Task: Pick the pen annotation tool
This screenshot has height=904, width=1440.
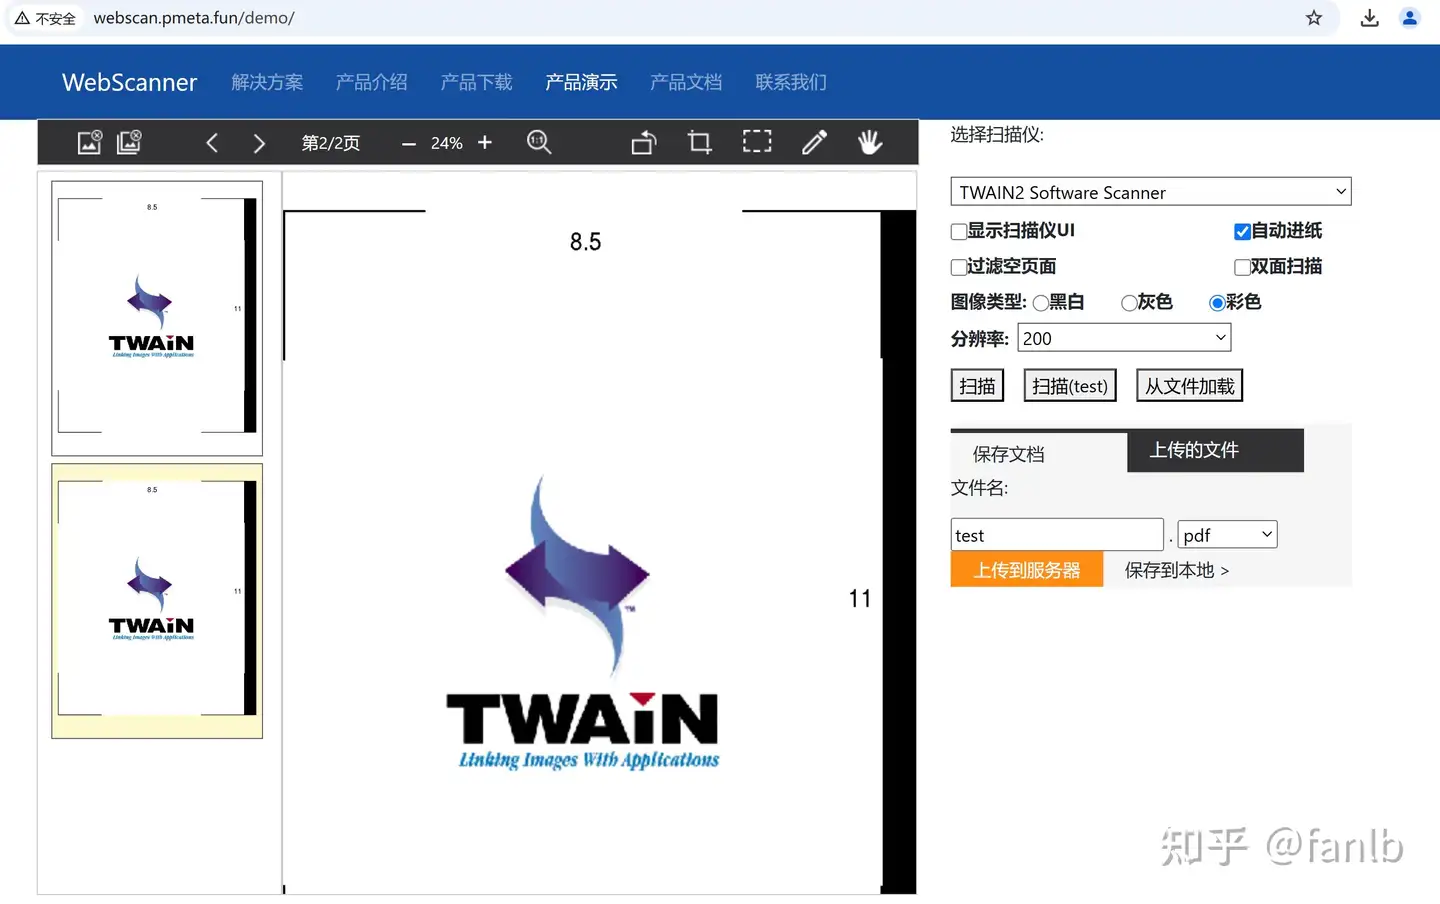Action: 814,142
